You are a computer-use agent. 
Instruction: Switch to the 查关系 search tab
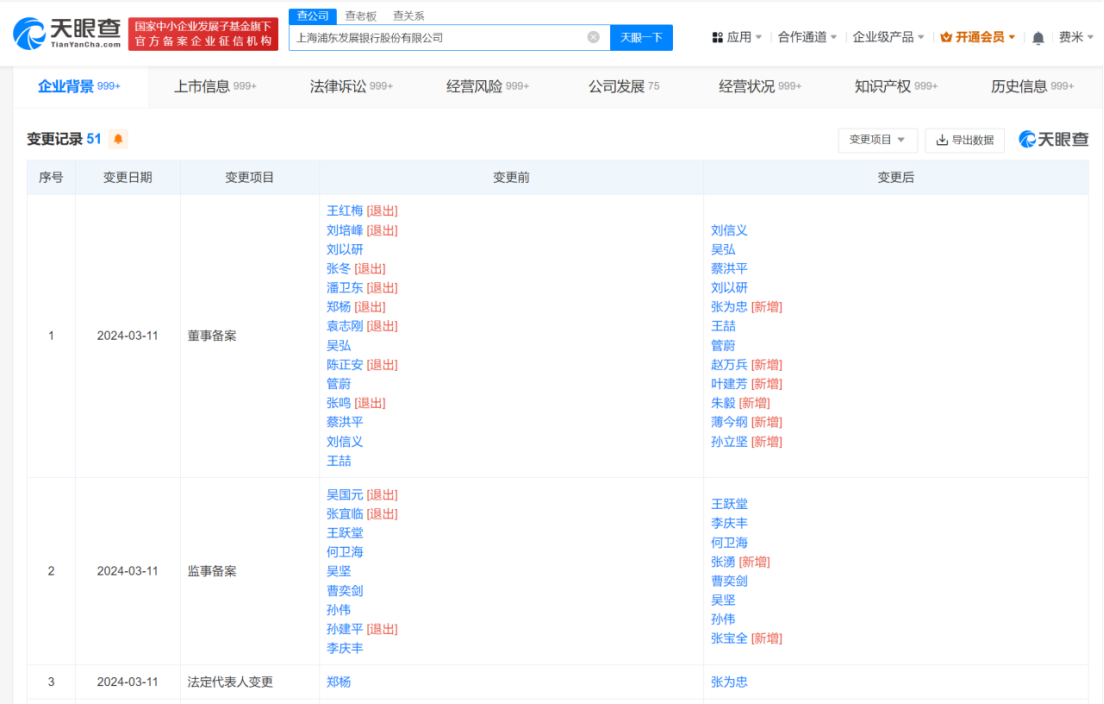408,15
